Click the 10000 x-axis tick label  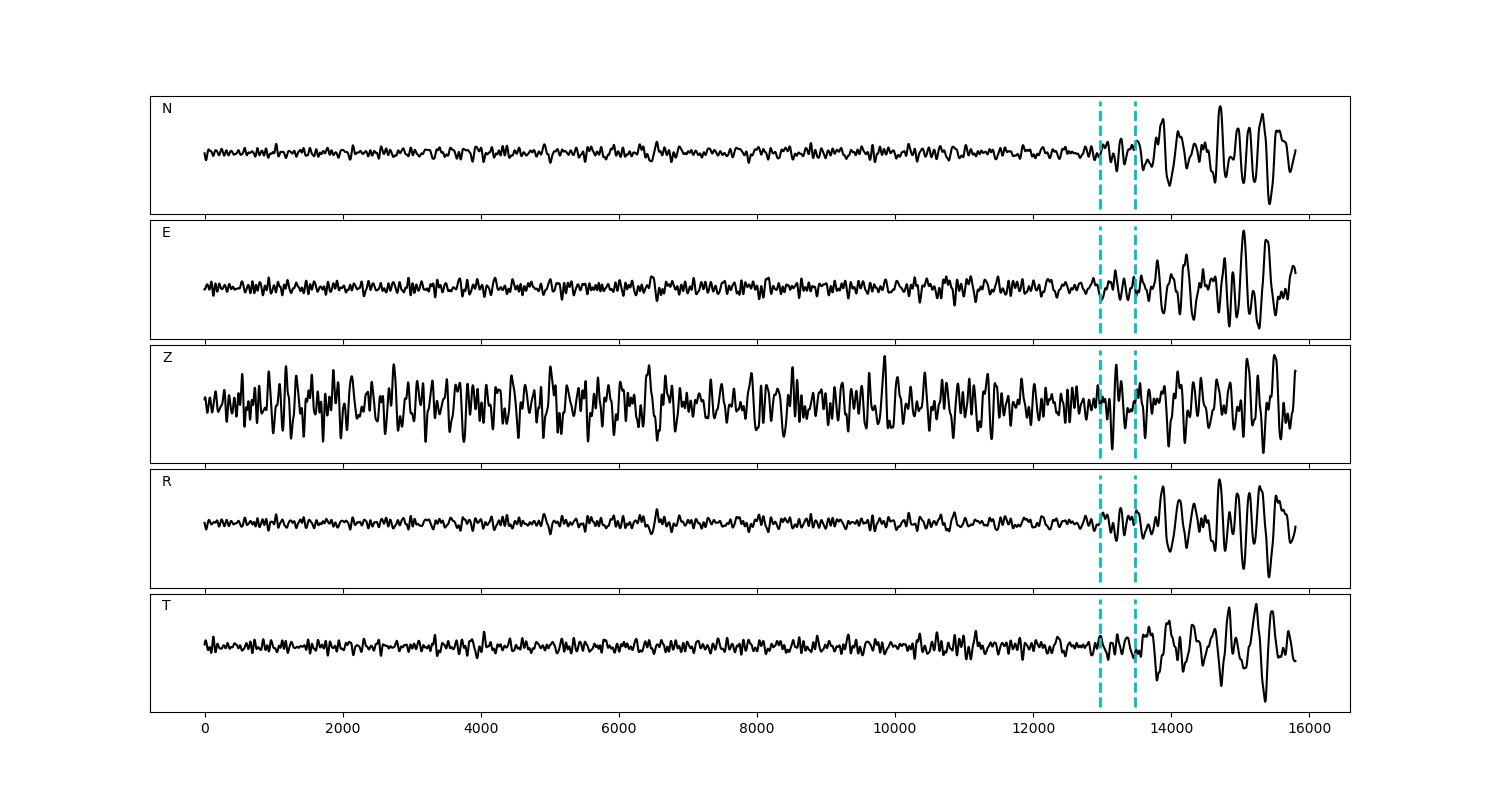tap(895, 730)
